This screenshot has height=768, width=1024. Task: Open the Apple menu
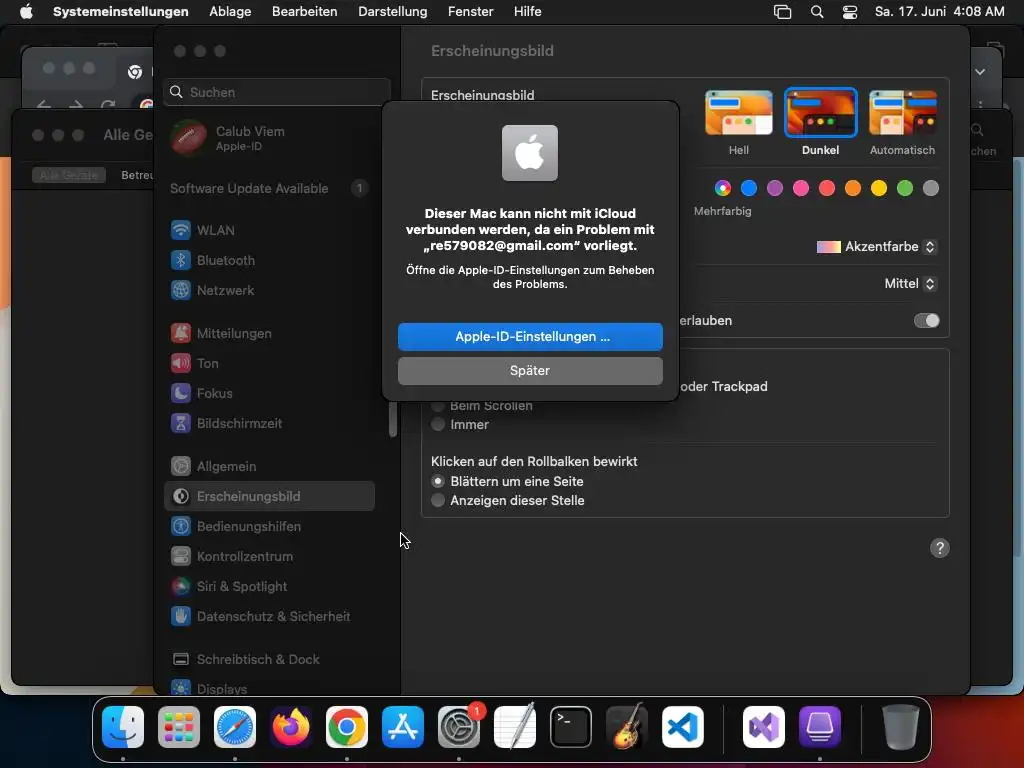pos(26,12)
